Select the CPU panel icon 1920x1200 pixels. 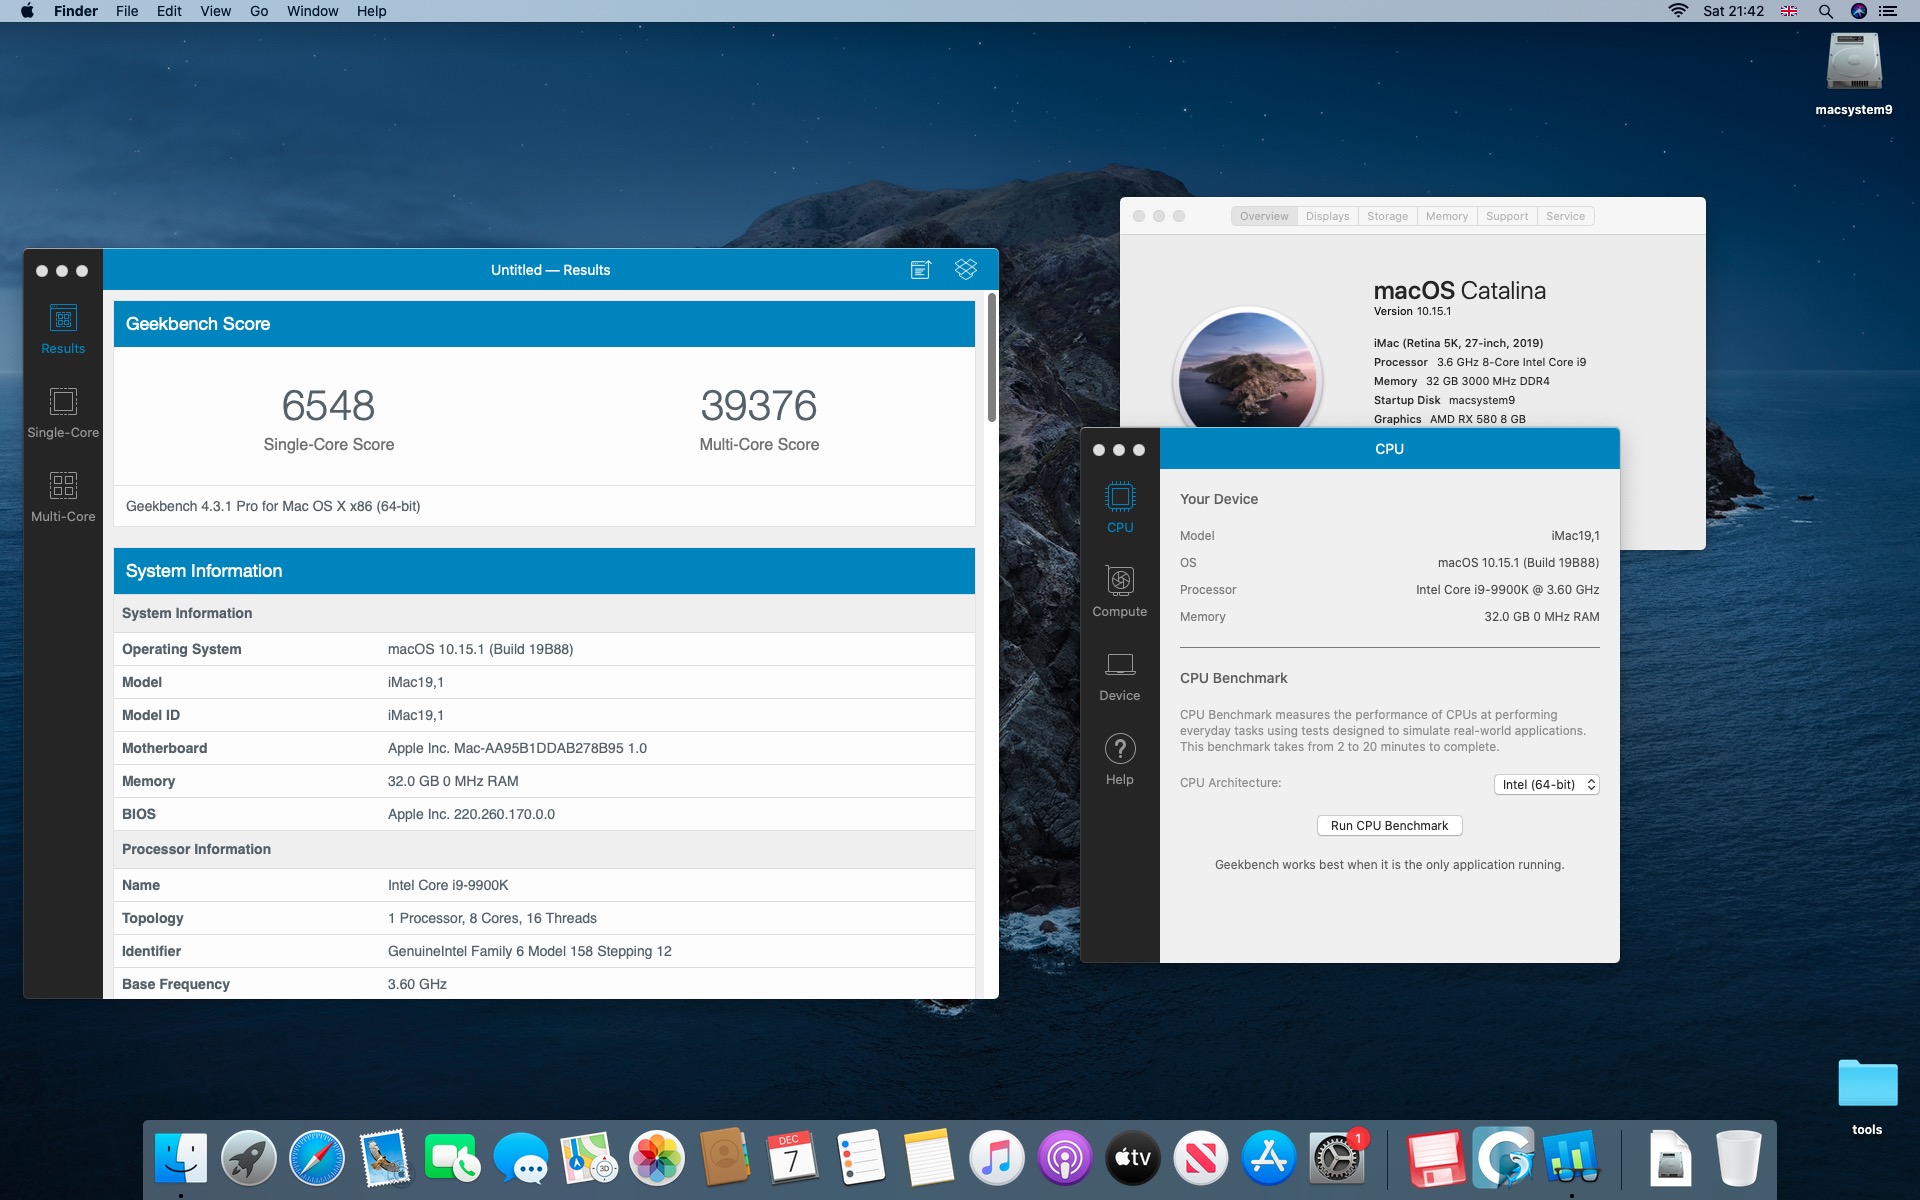click(x=1119, y=507)
